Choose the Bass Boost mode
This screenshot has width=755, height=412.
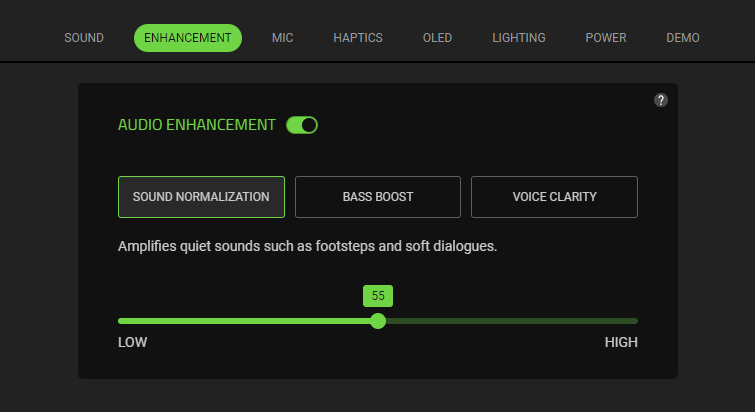click(378, 197)
